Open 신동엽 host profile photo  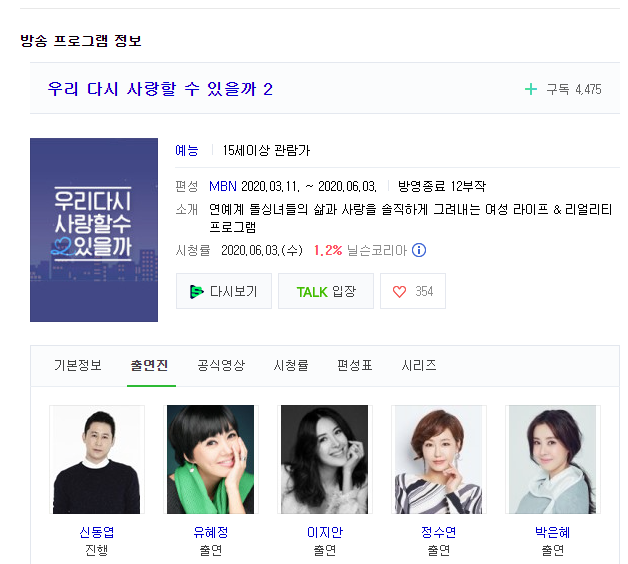click(97, 459)
